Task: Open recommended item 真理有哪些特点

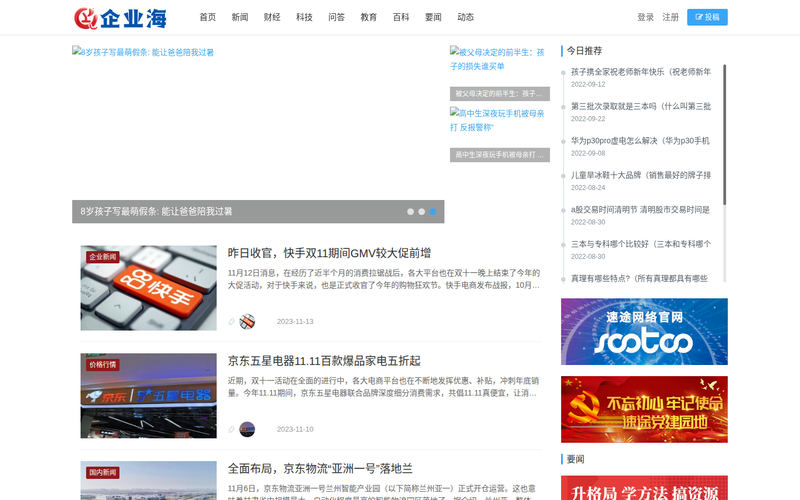Action: (639, 278)
